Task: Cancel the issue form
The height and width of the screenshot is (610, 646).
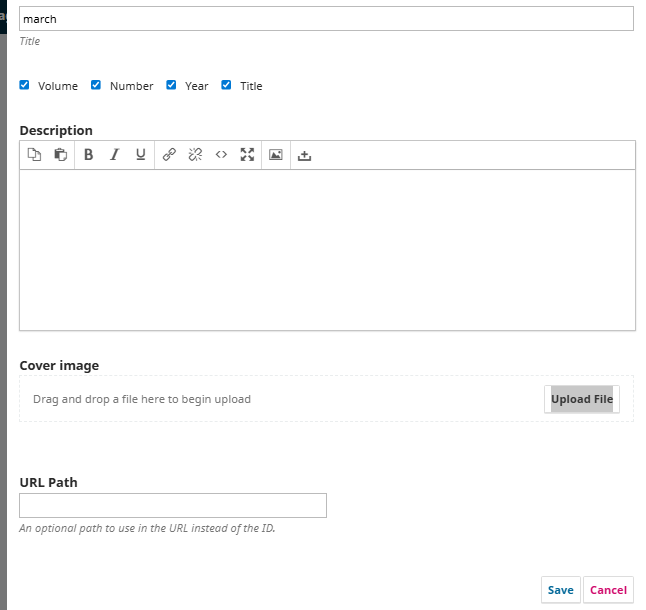Action: coord(608,590)
